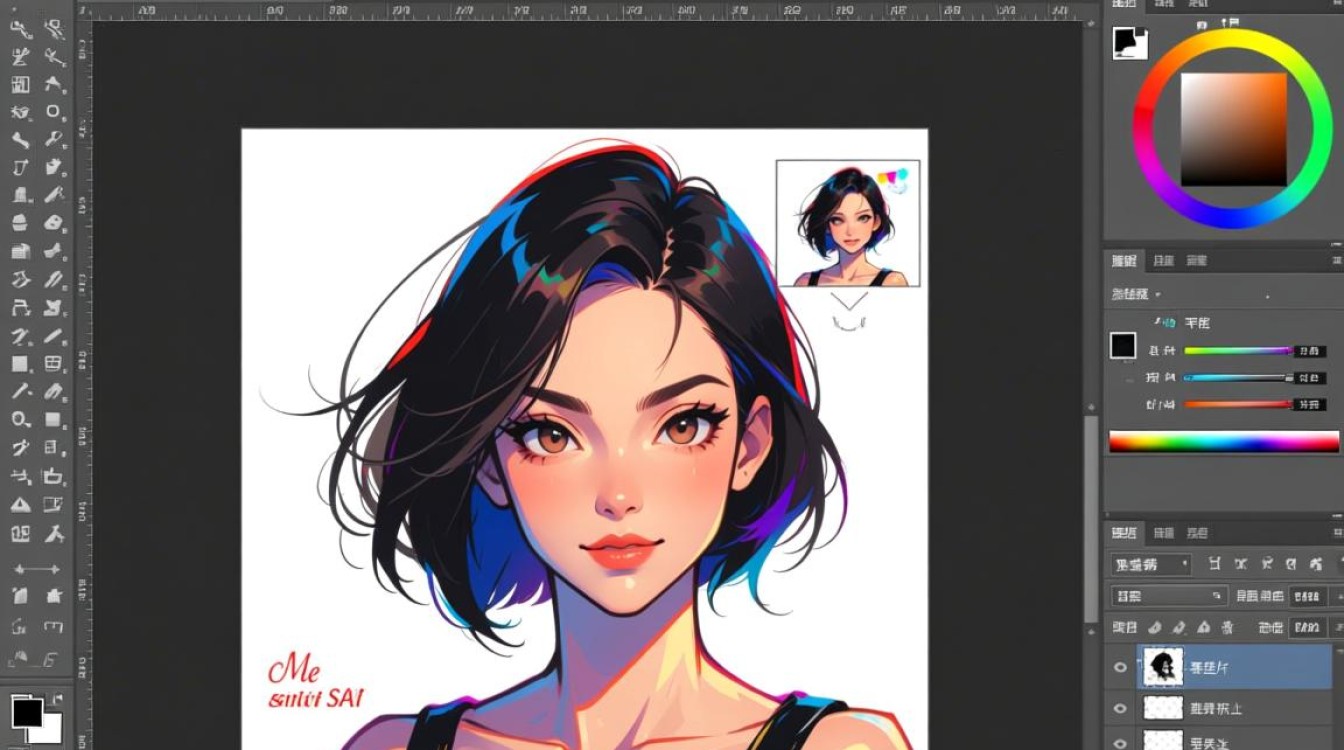The width and height of the screenshot is (1344, 750).
Task: Toggle visibility of the second layer in list
Action: pyautogui.click(x=1120, y=709)
